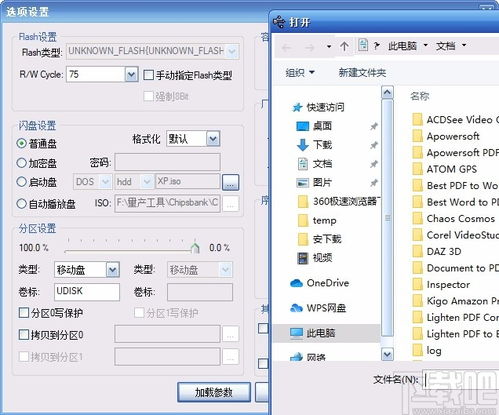
Task: Click the up-directory arrow in the Open dialog
Action: click(344, 46)
